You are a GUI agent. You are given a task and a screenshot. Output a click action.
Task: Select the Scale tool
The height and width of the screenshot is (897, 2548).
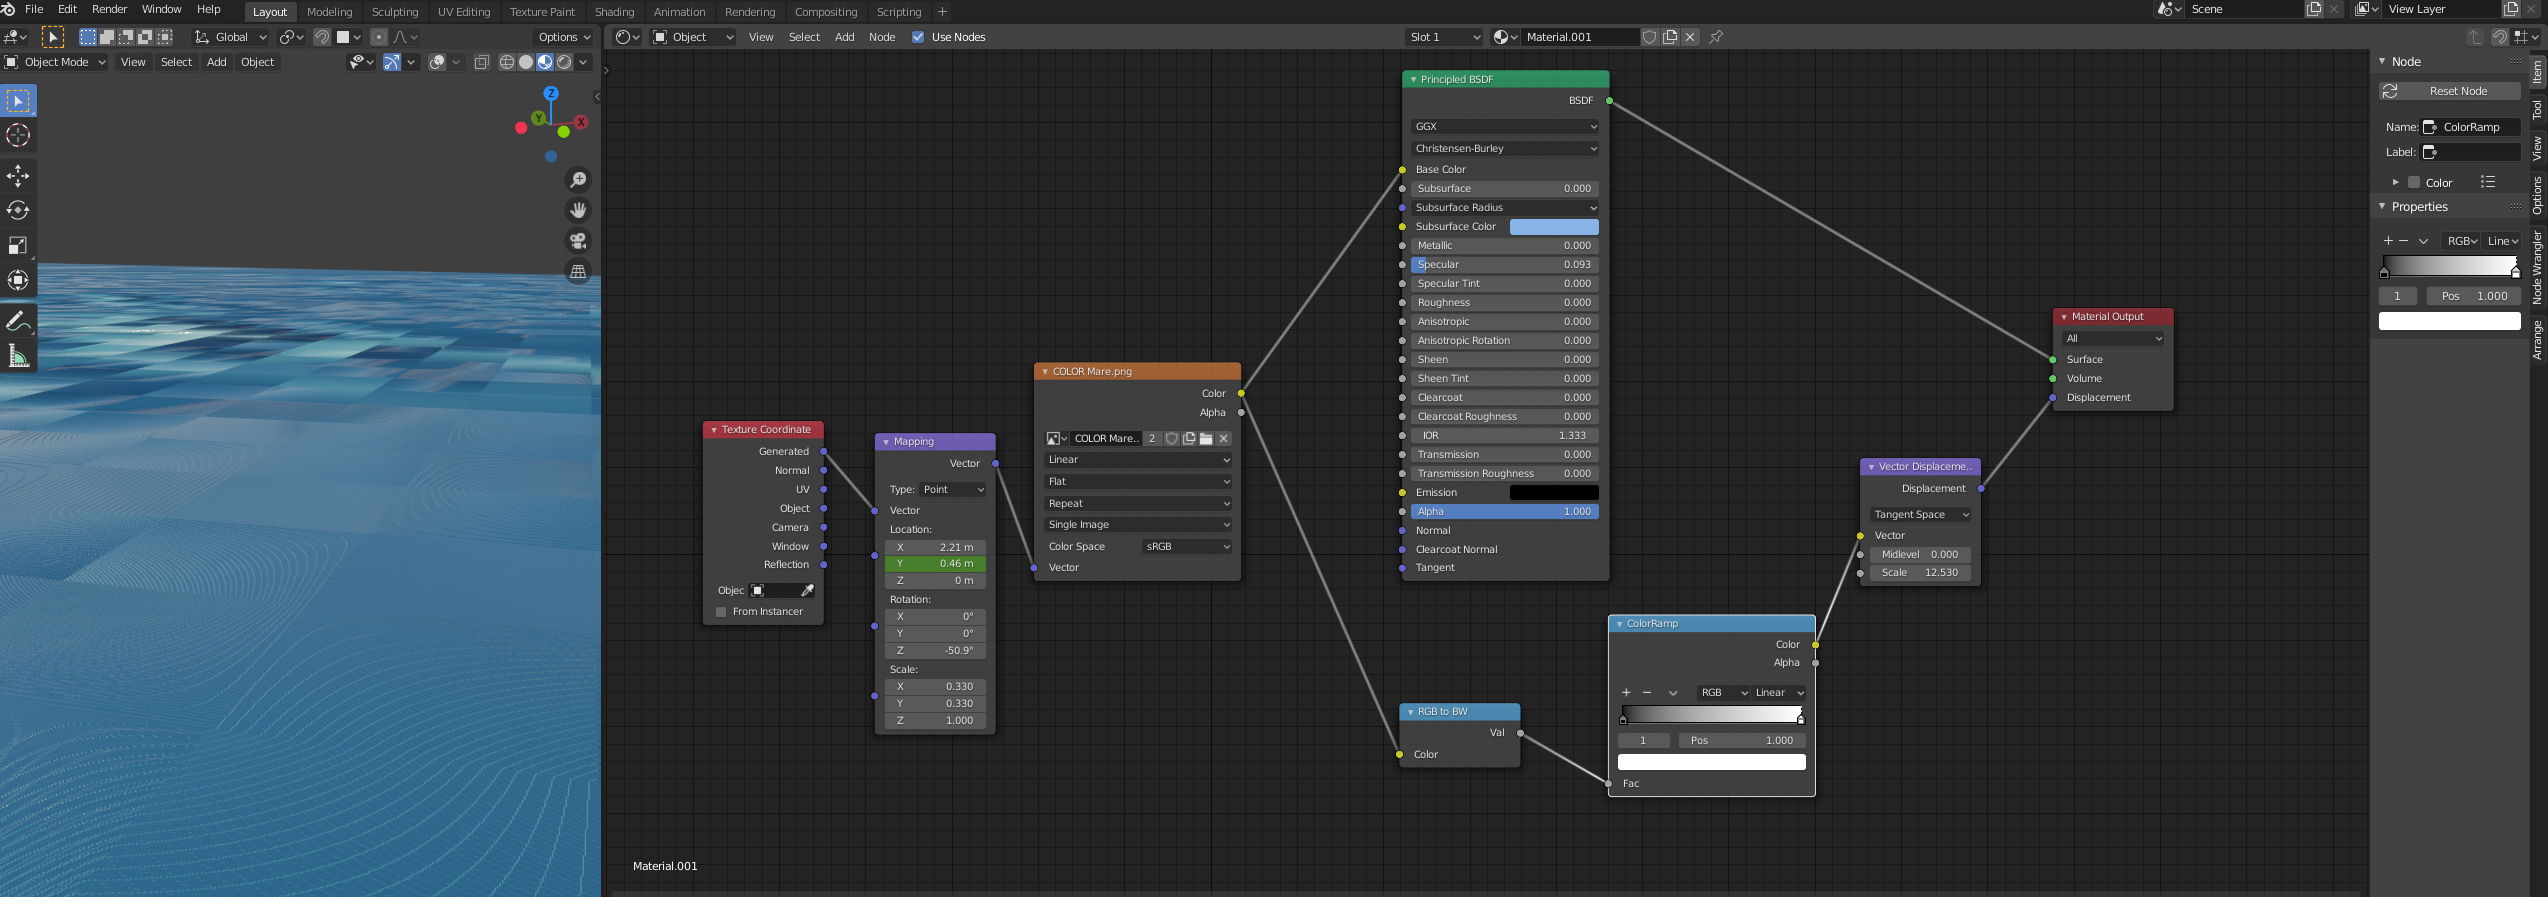(x=18, y=245)
